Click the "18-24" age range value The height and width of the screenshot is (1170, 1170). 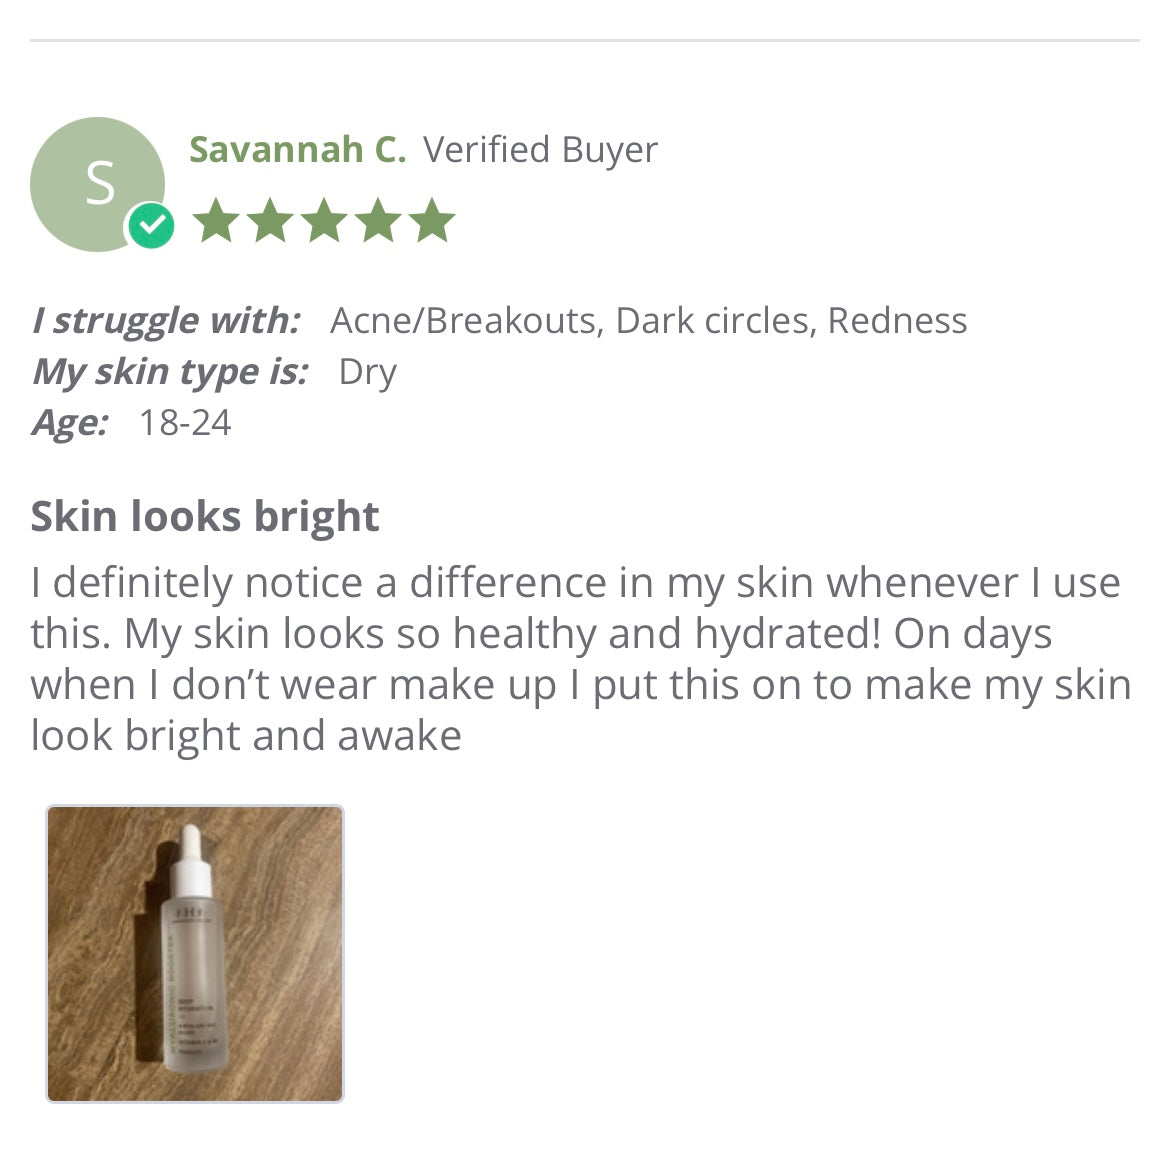(185, 423)
